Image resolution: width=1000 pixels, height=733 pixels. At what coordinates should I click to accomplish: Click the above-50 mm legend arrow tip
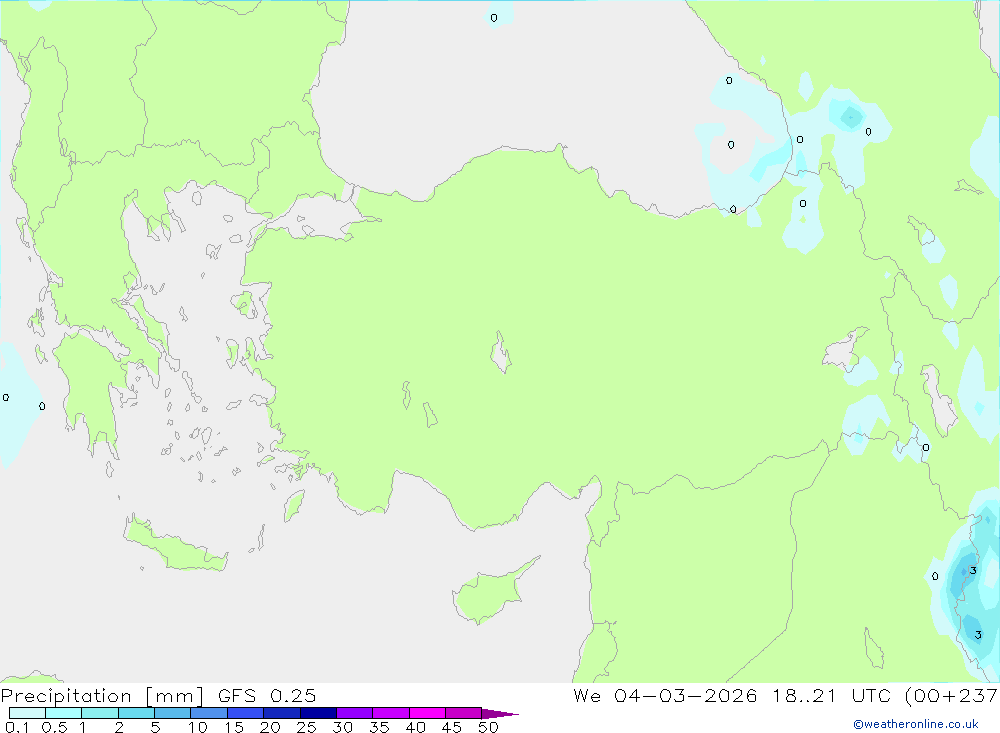[x=501, y=713]
